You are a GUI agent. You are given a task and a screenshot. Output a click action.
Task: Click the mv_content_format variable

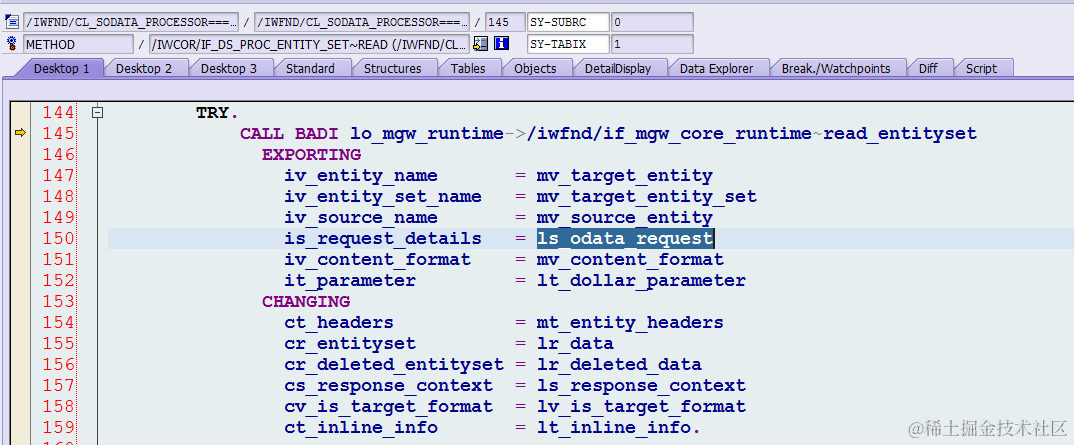point(630,259)
